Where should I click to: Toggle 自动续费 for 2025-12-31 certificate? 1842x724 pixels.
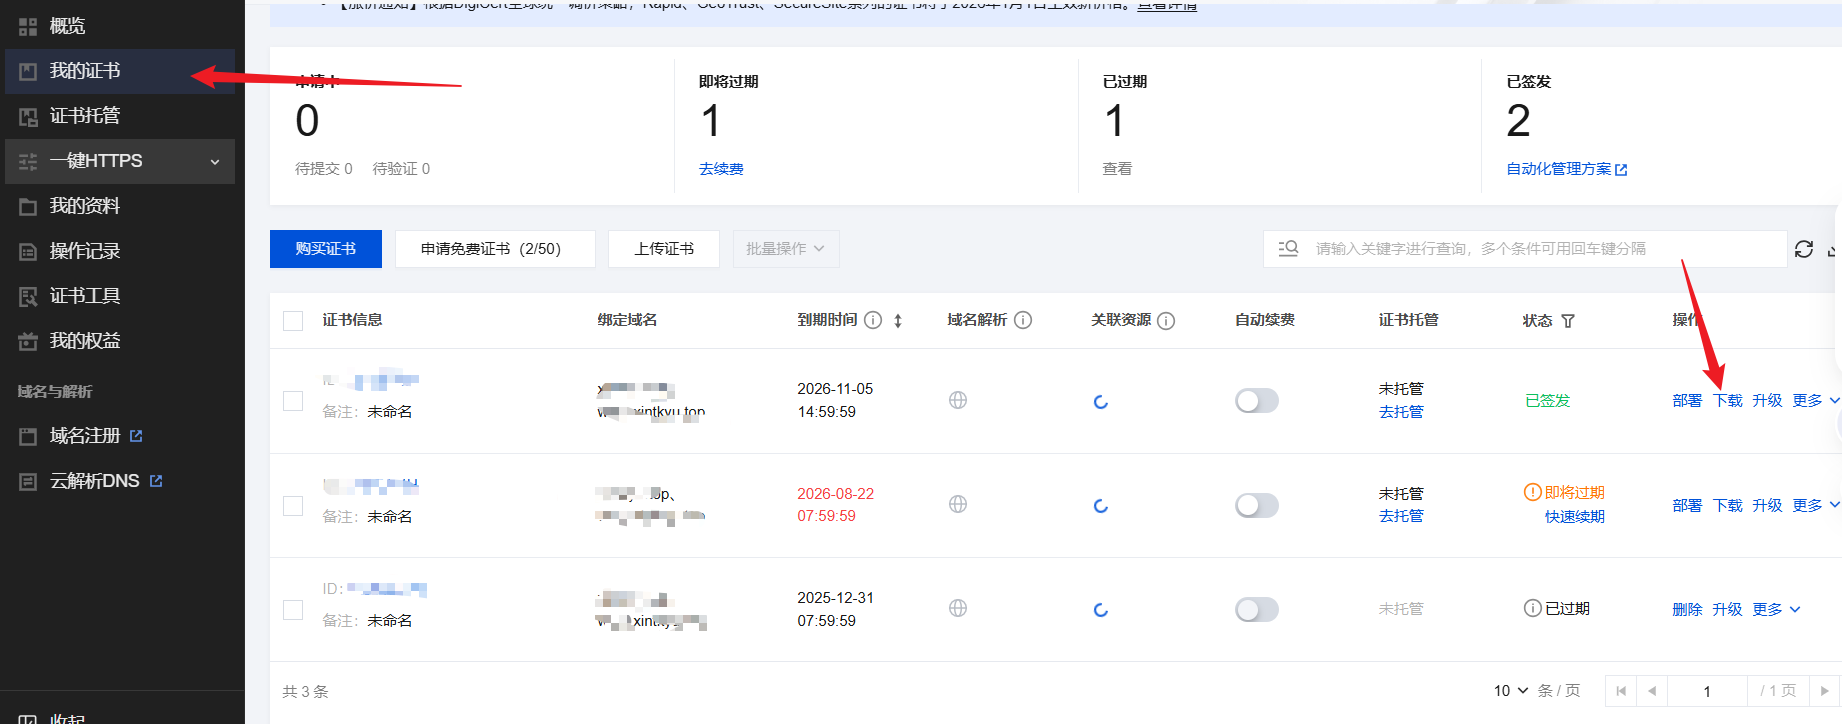coord(1257,609)
